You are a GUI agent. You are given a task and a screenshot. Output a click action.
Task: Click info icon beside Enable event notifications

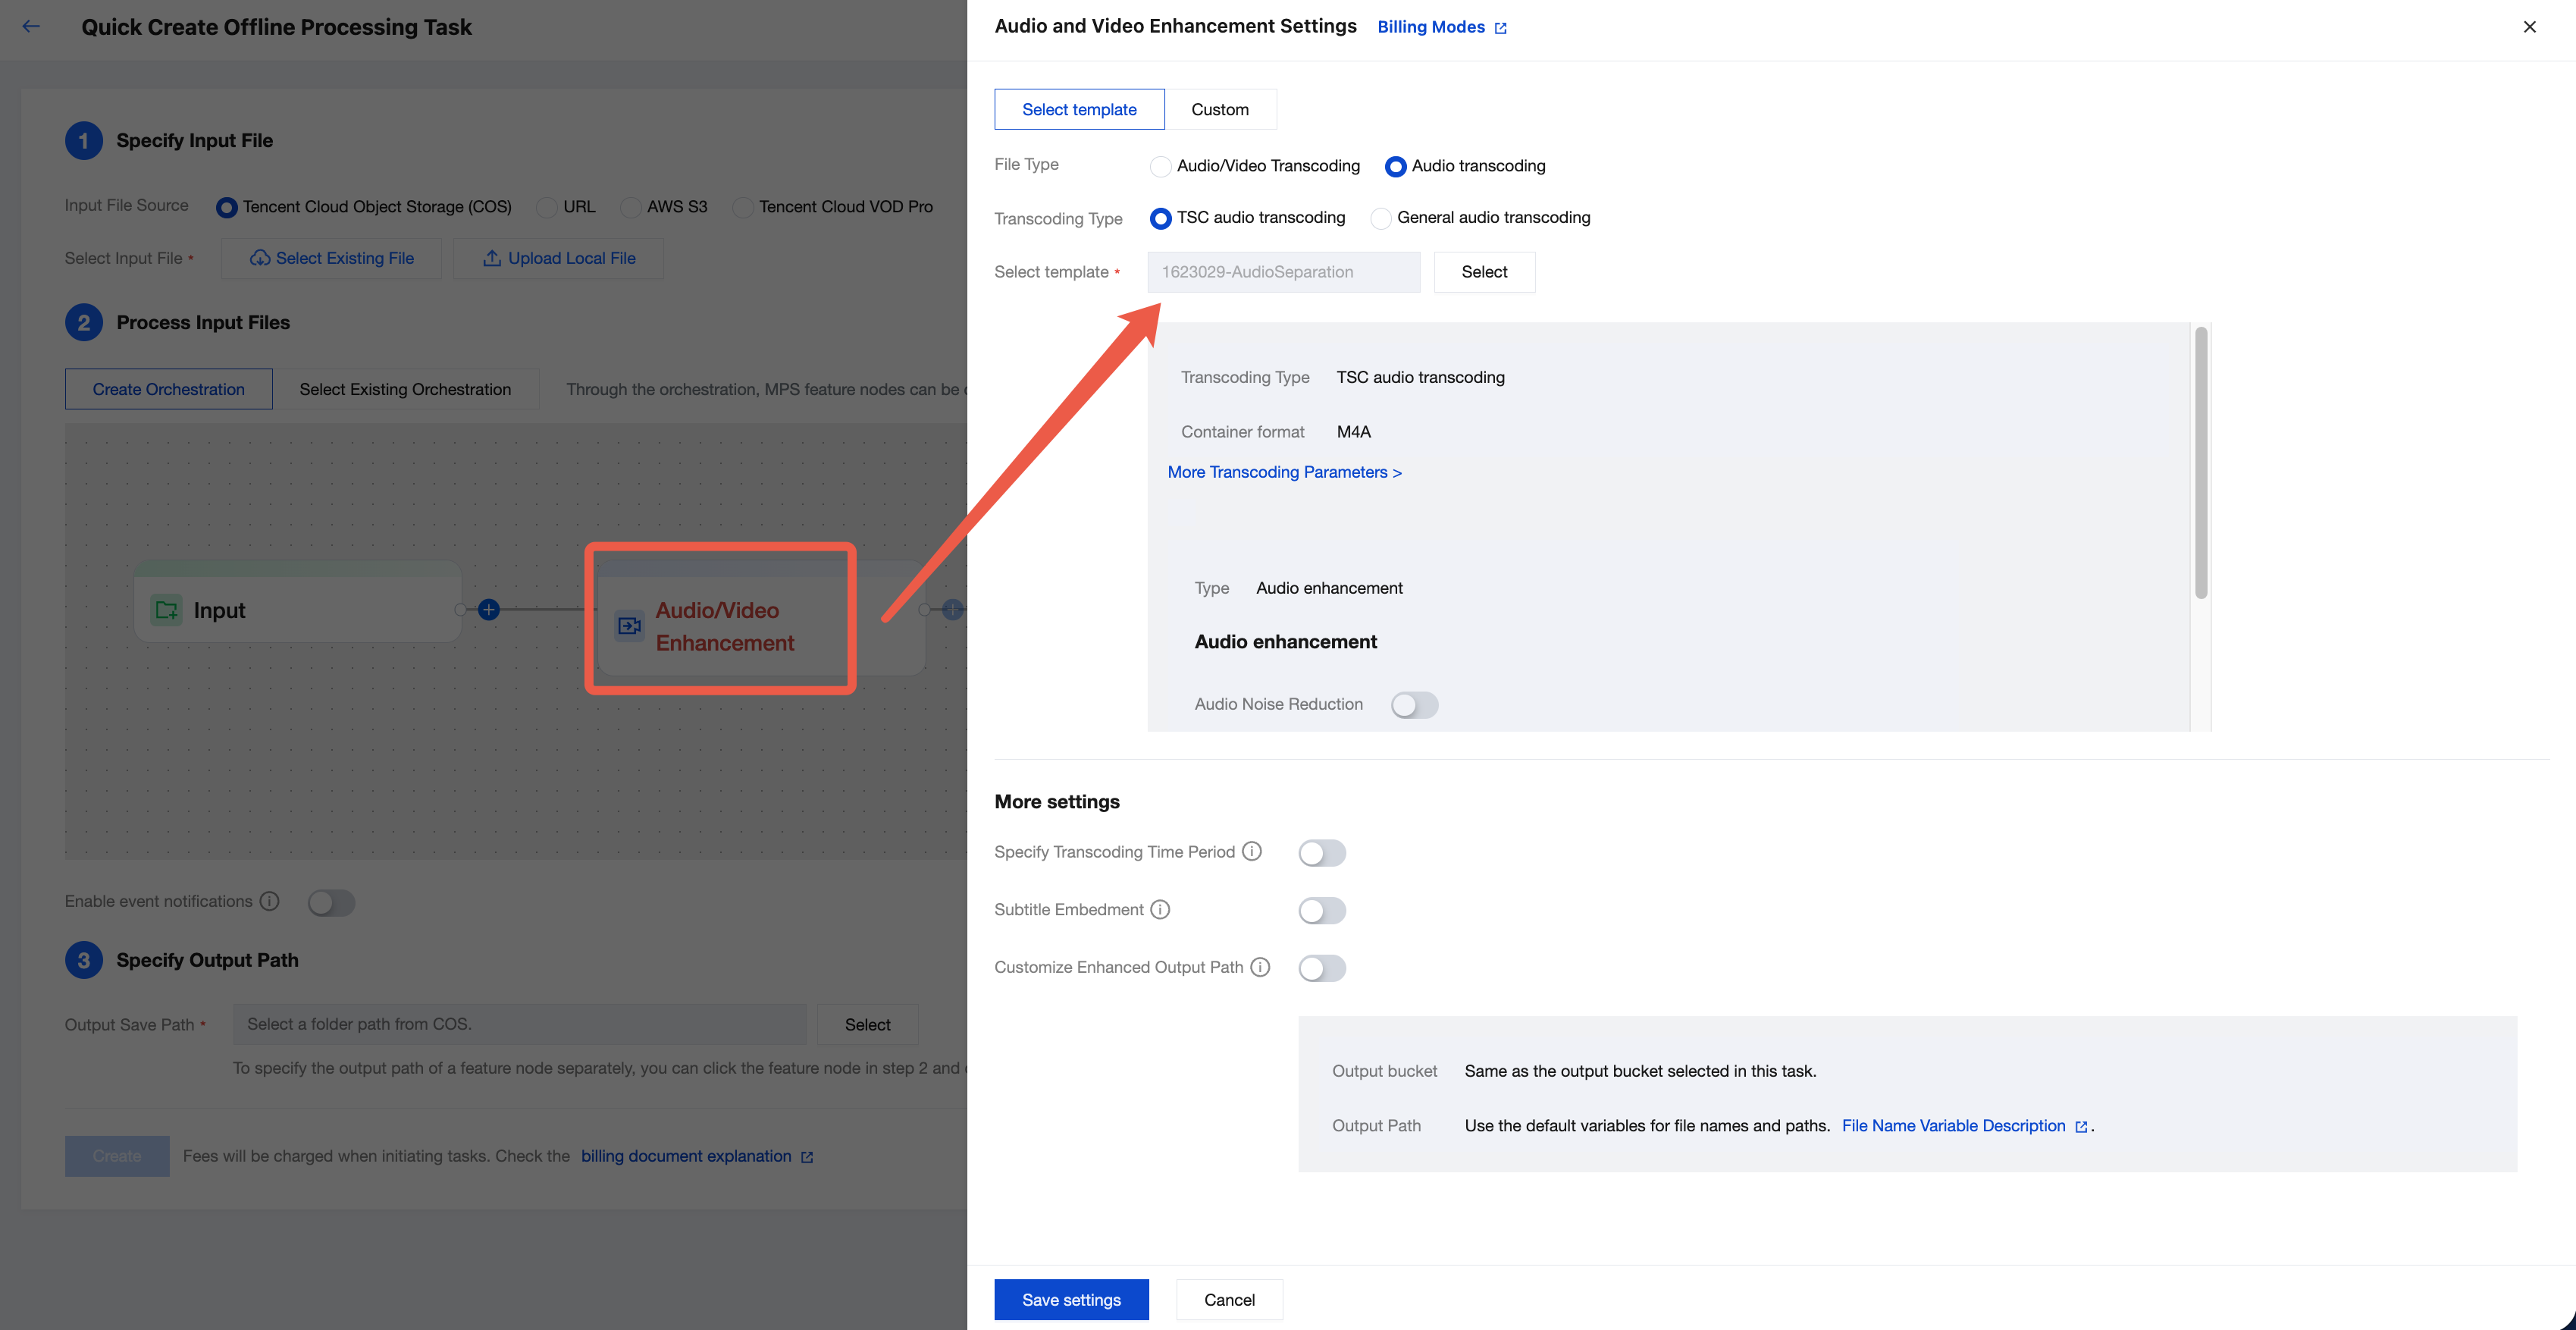coord(269,901)
